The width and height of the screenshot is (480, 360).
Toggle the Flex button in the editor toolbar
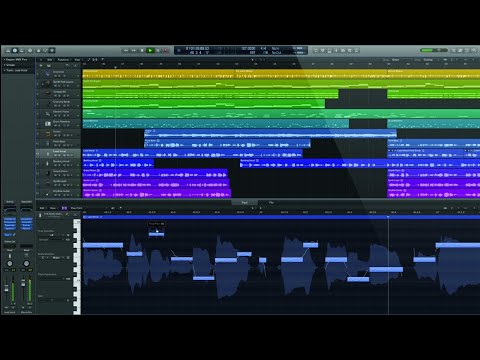[x=64, y=208]
